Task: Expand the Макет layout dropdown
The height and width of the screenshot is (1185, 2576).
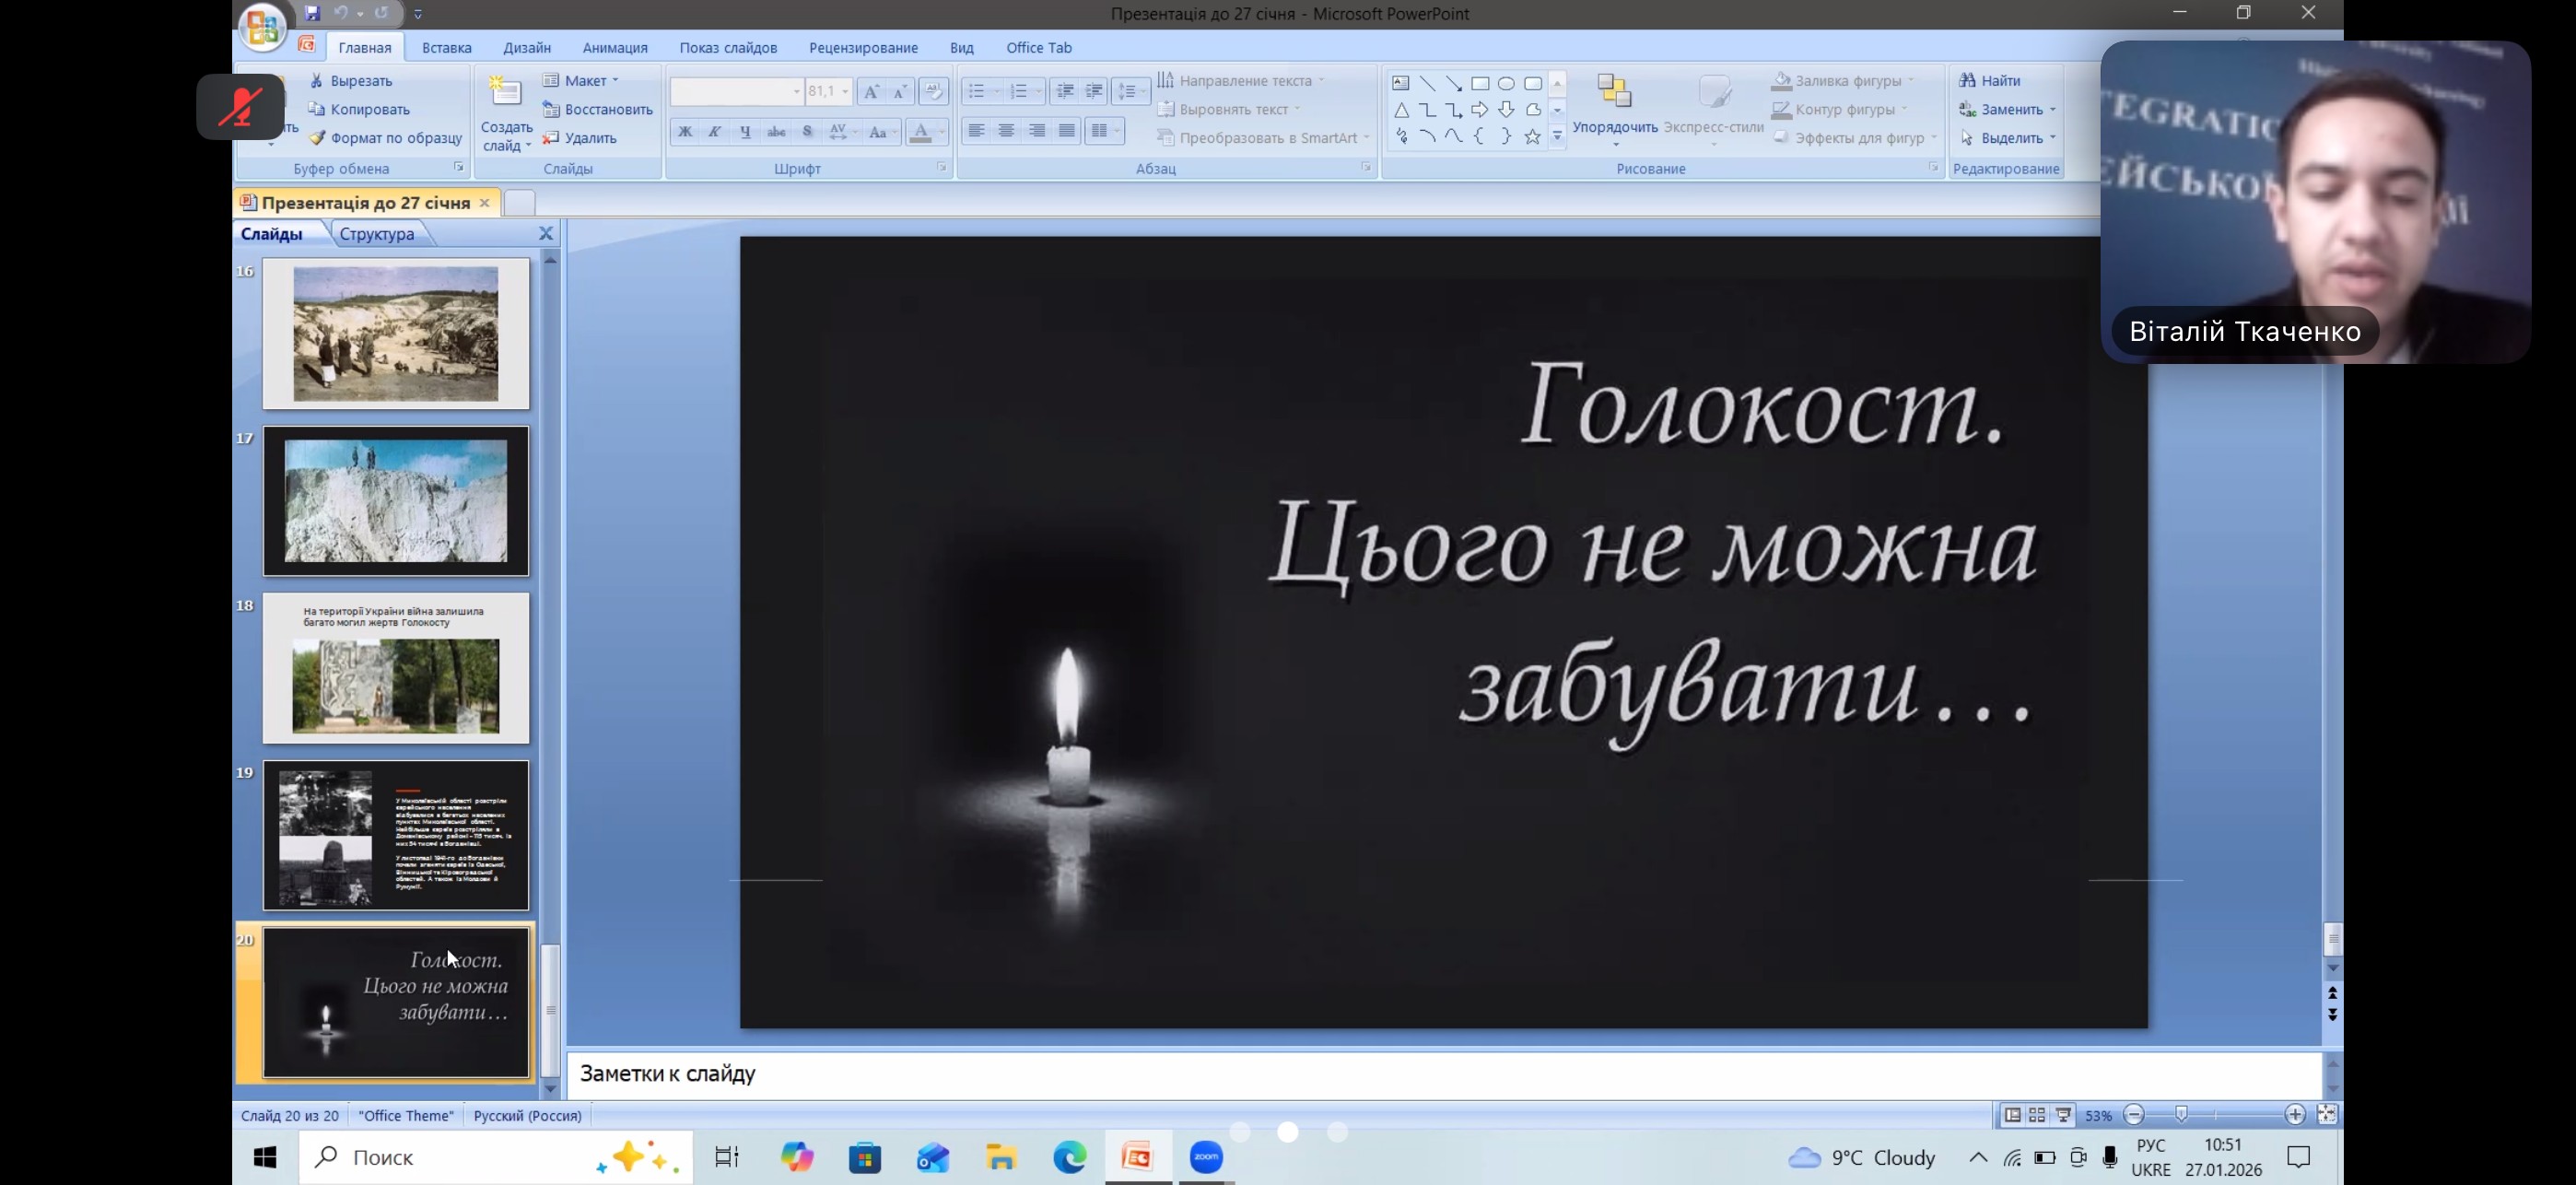Action: [x=615, y=80]
